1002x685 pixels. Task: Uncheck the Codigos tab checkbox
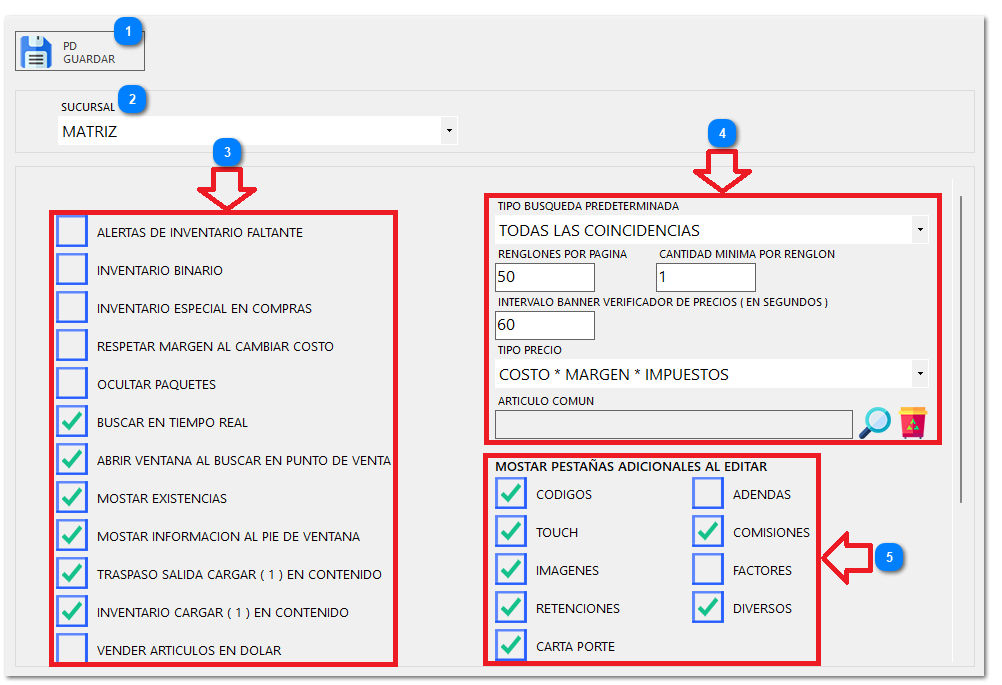(511, 494)
